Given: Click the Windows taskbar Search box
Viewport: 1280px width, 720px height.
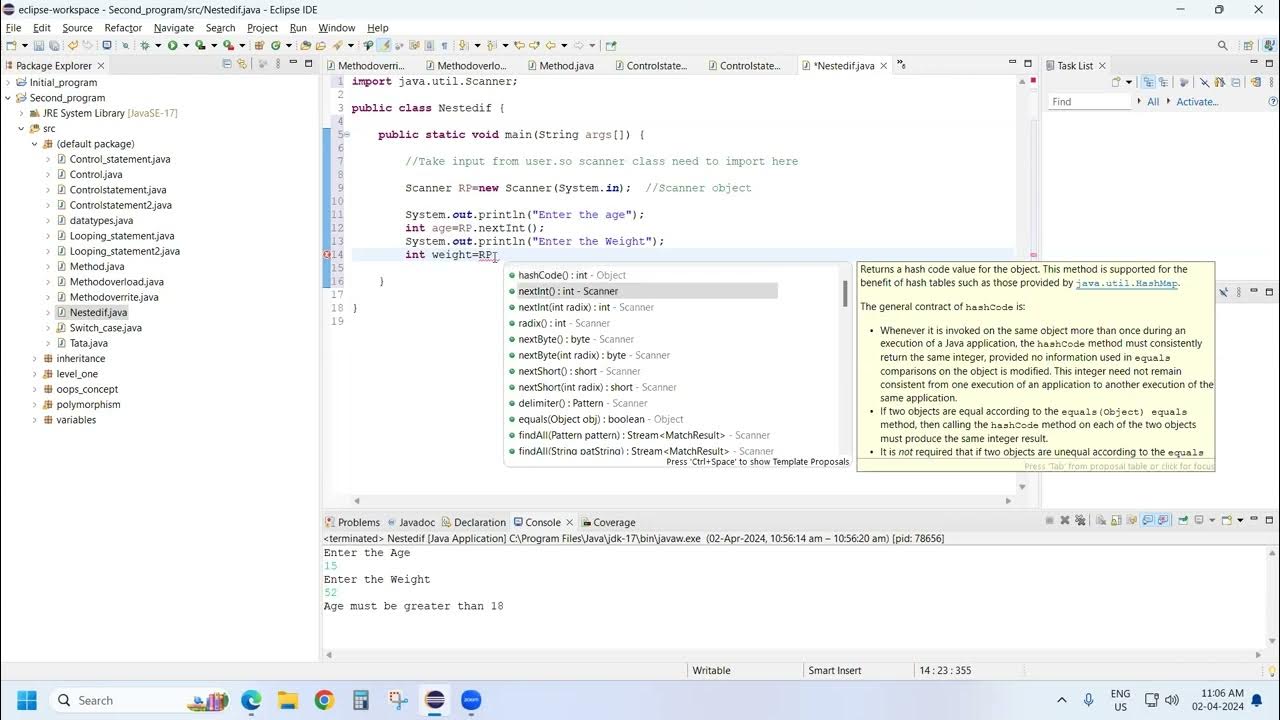Looking at the screenshot, I should (140, 700).
